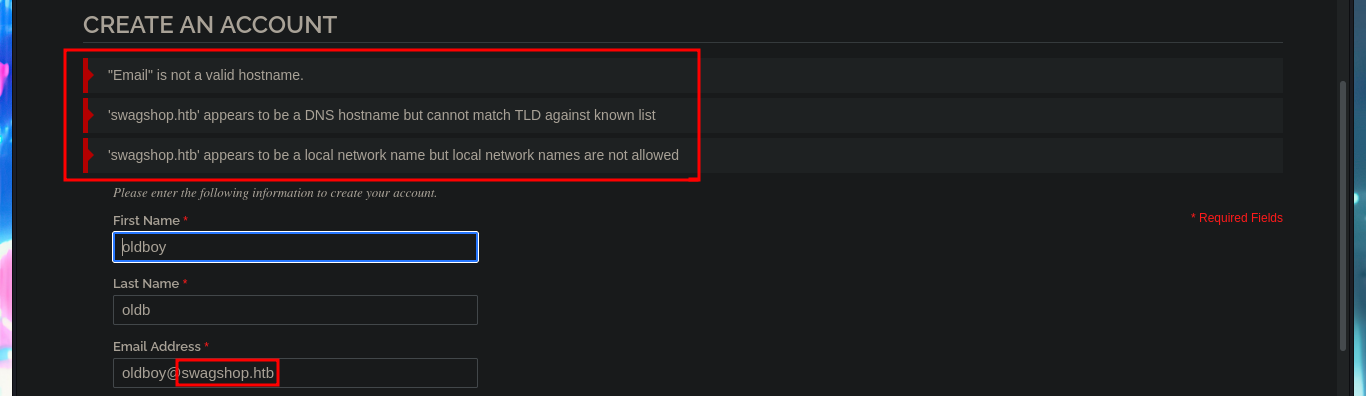Place cursor on swagshop.htb in email field
The height and width of the screenshot is (396, 1366).
pyautogui.click(x=227, y=373)
